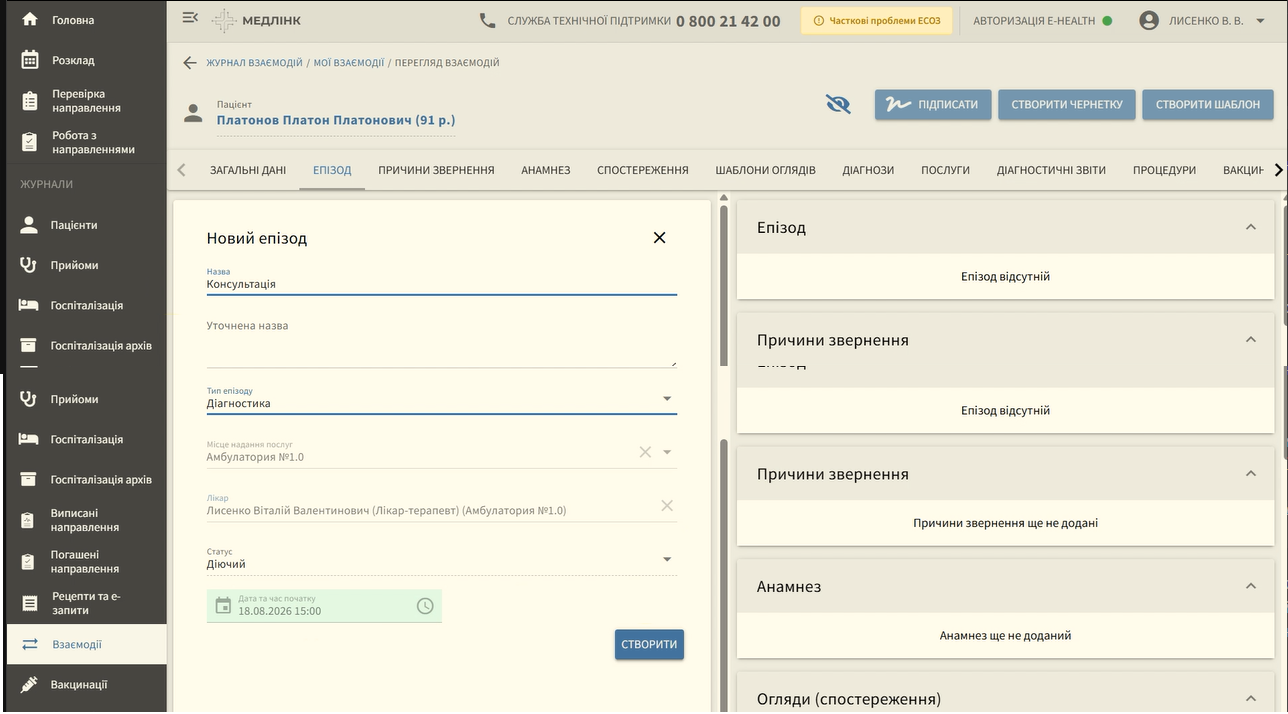Click the Погашені направлення icon
Image resolution: width=1288 pixels, height=714 pixels.
pos(30,562)
